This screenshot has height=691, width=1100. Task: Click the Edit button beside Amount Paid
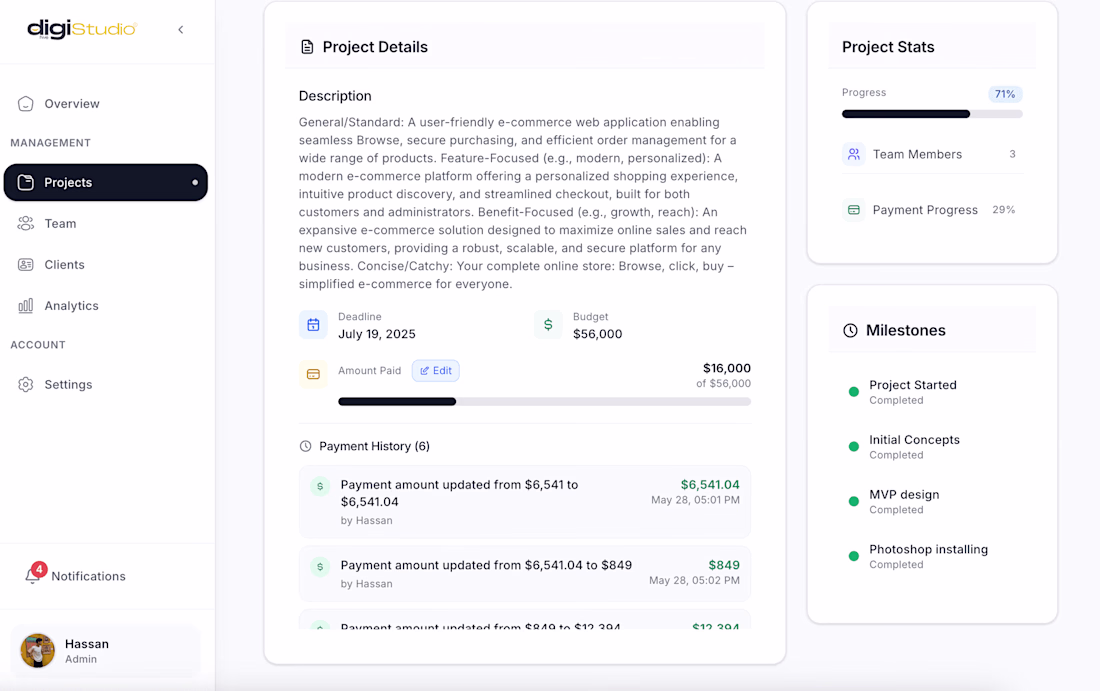coord(436,371)
